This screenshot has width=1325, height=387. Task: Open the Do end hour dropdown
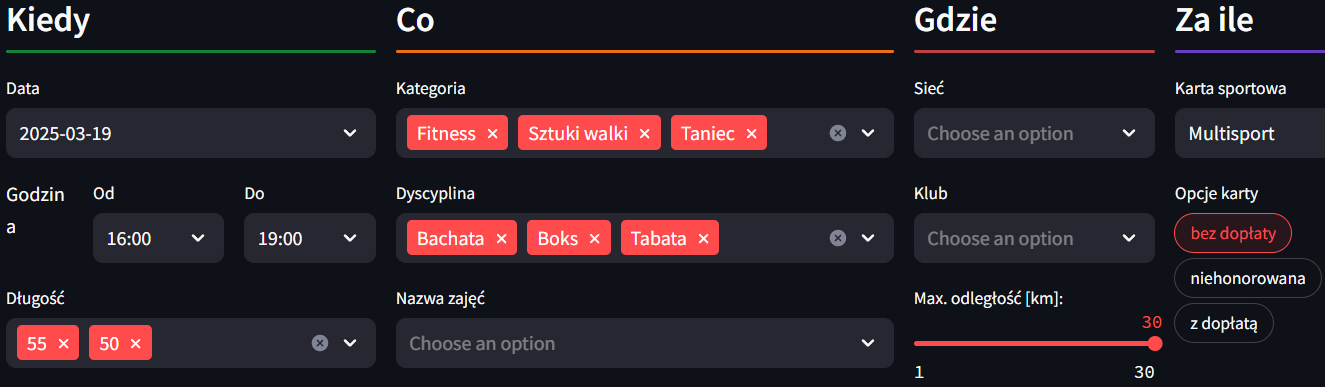coord(310,238)
